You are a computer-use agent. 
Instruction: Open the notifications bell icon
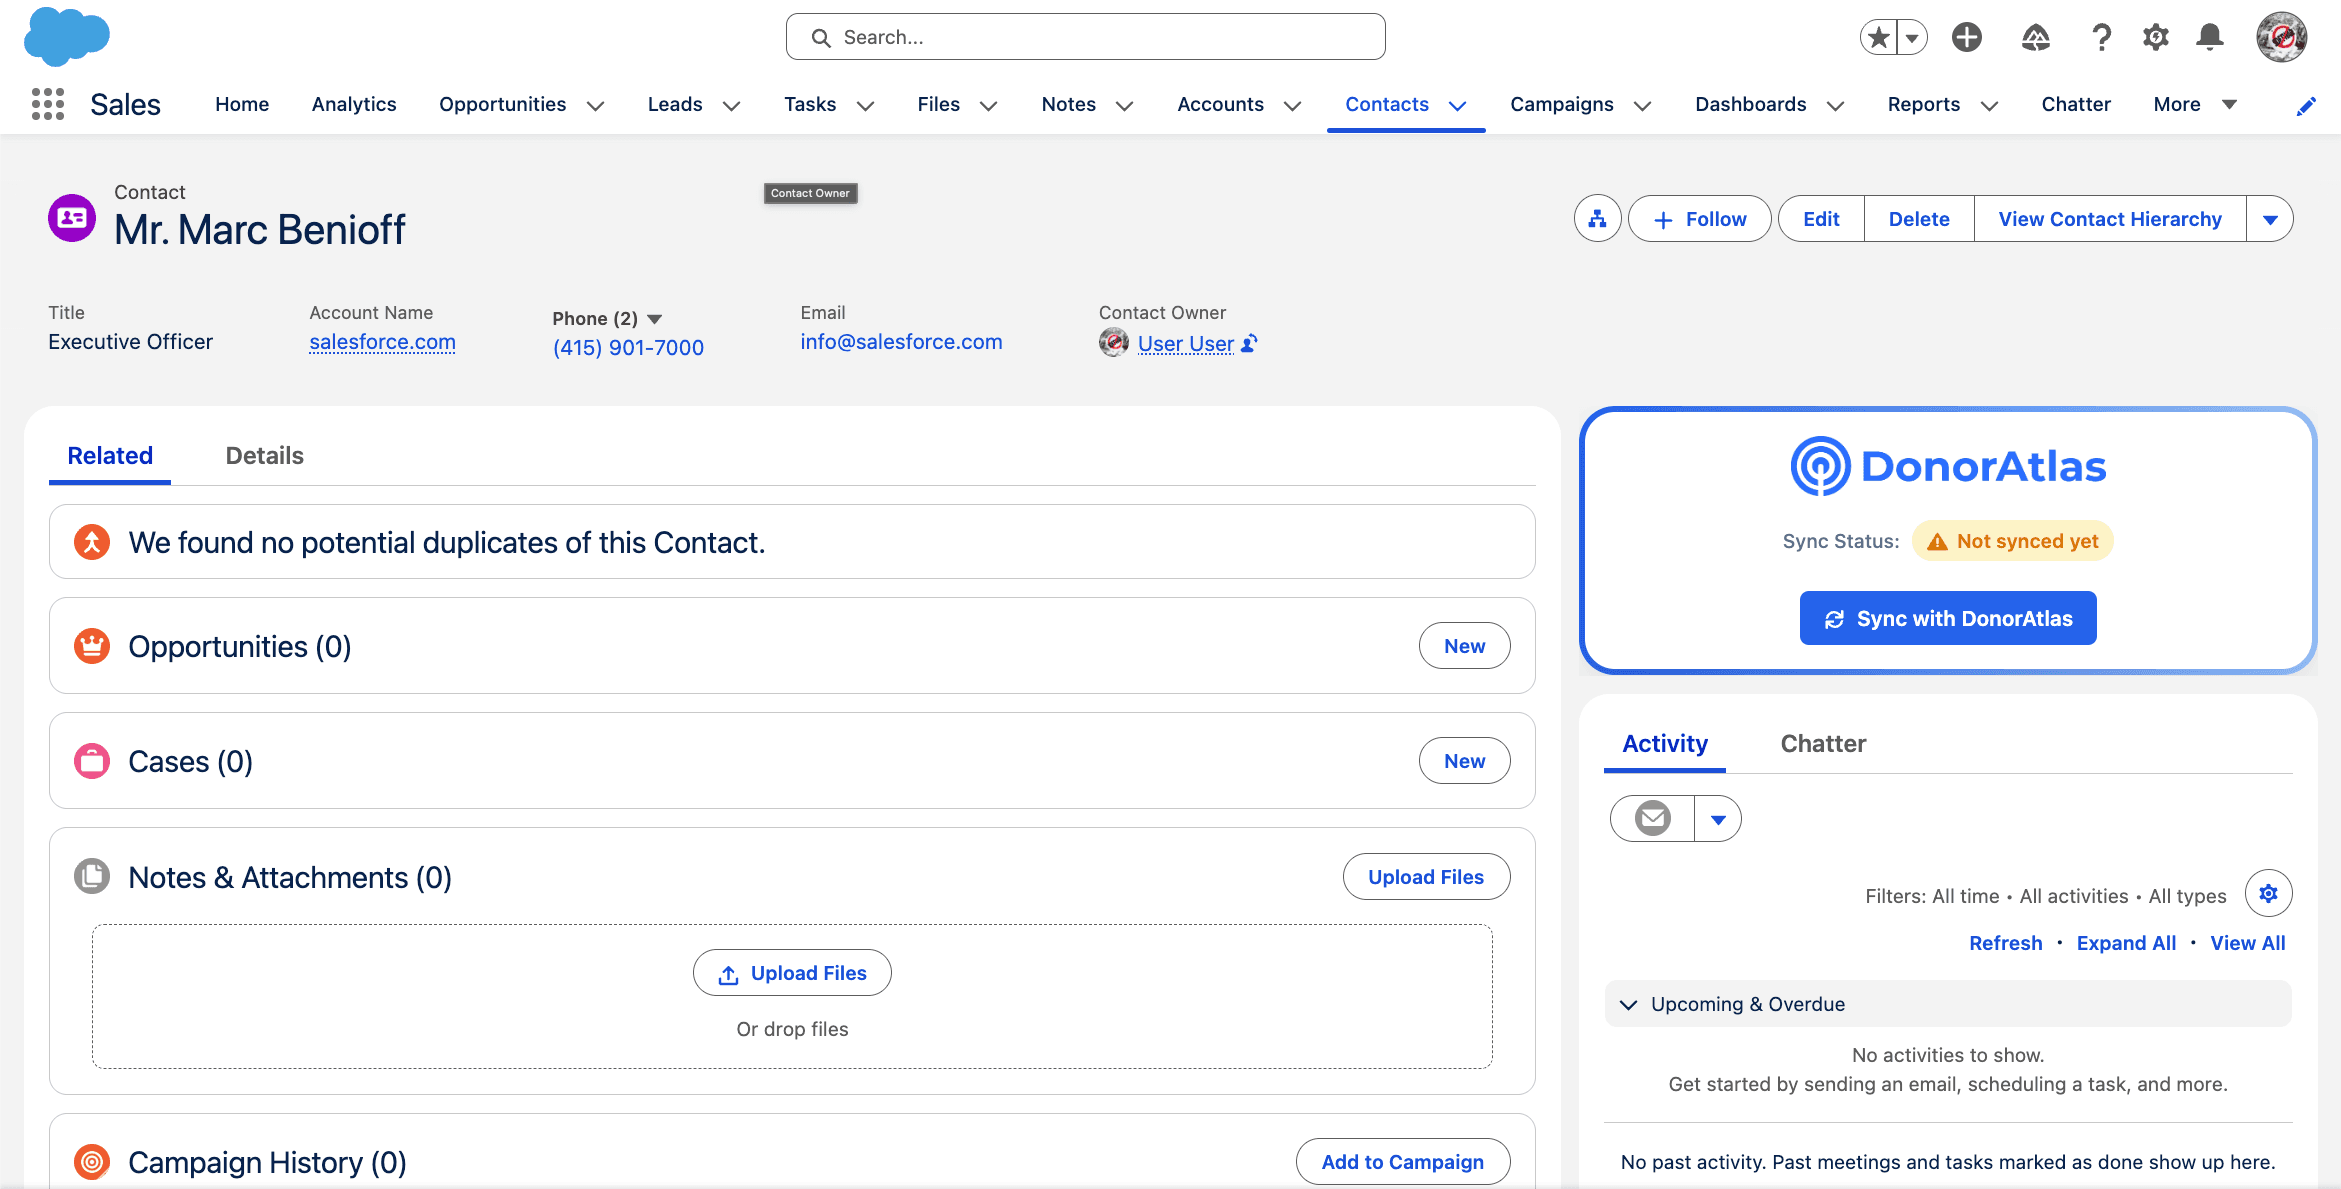tap(2210, 37)
